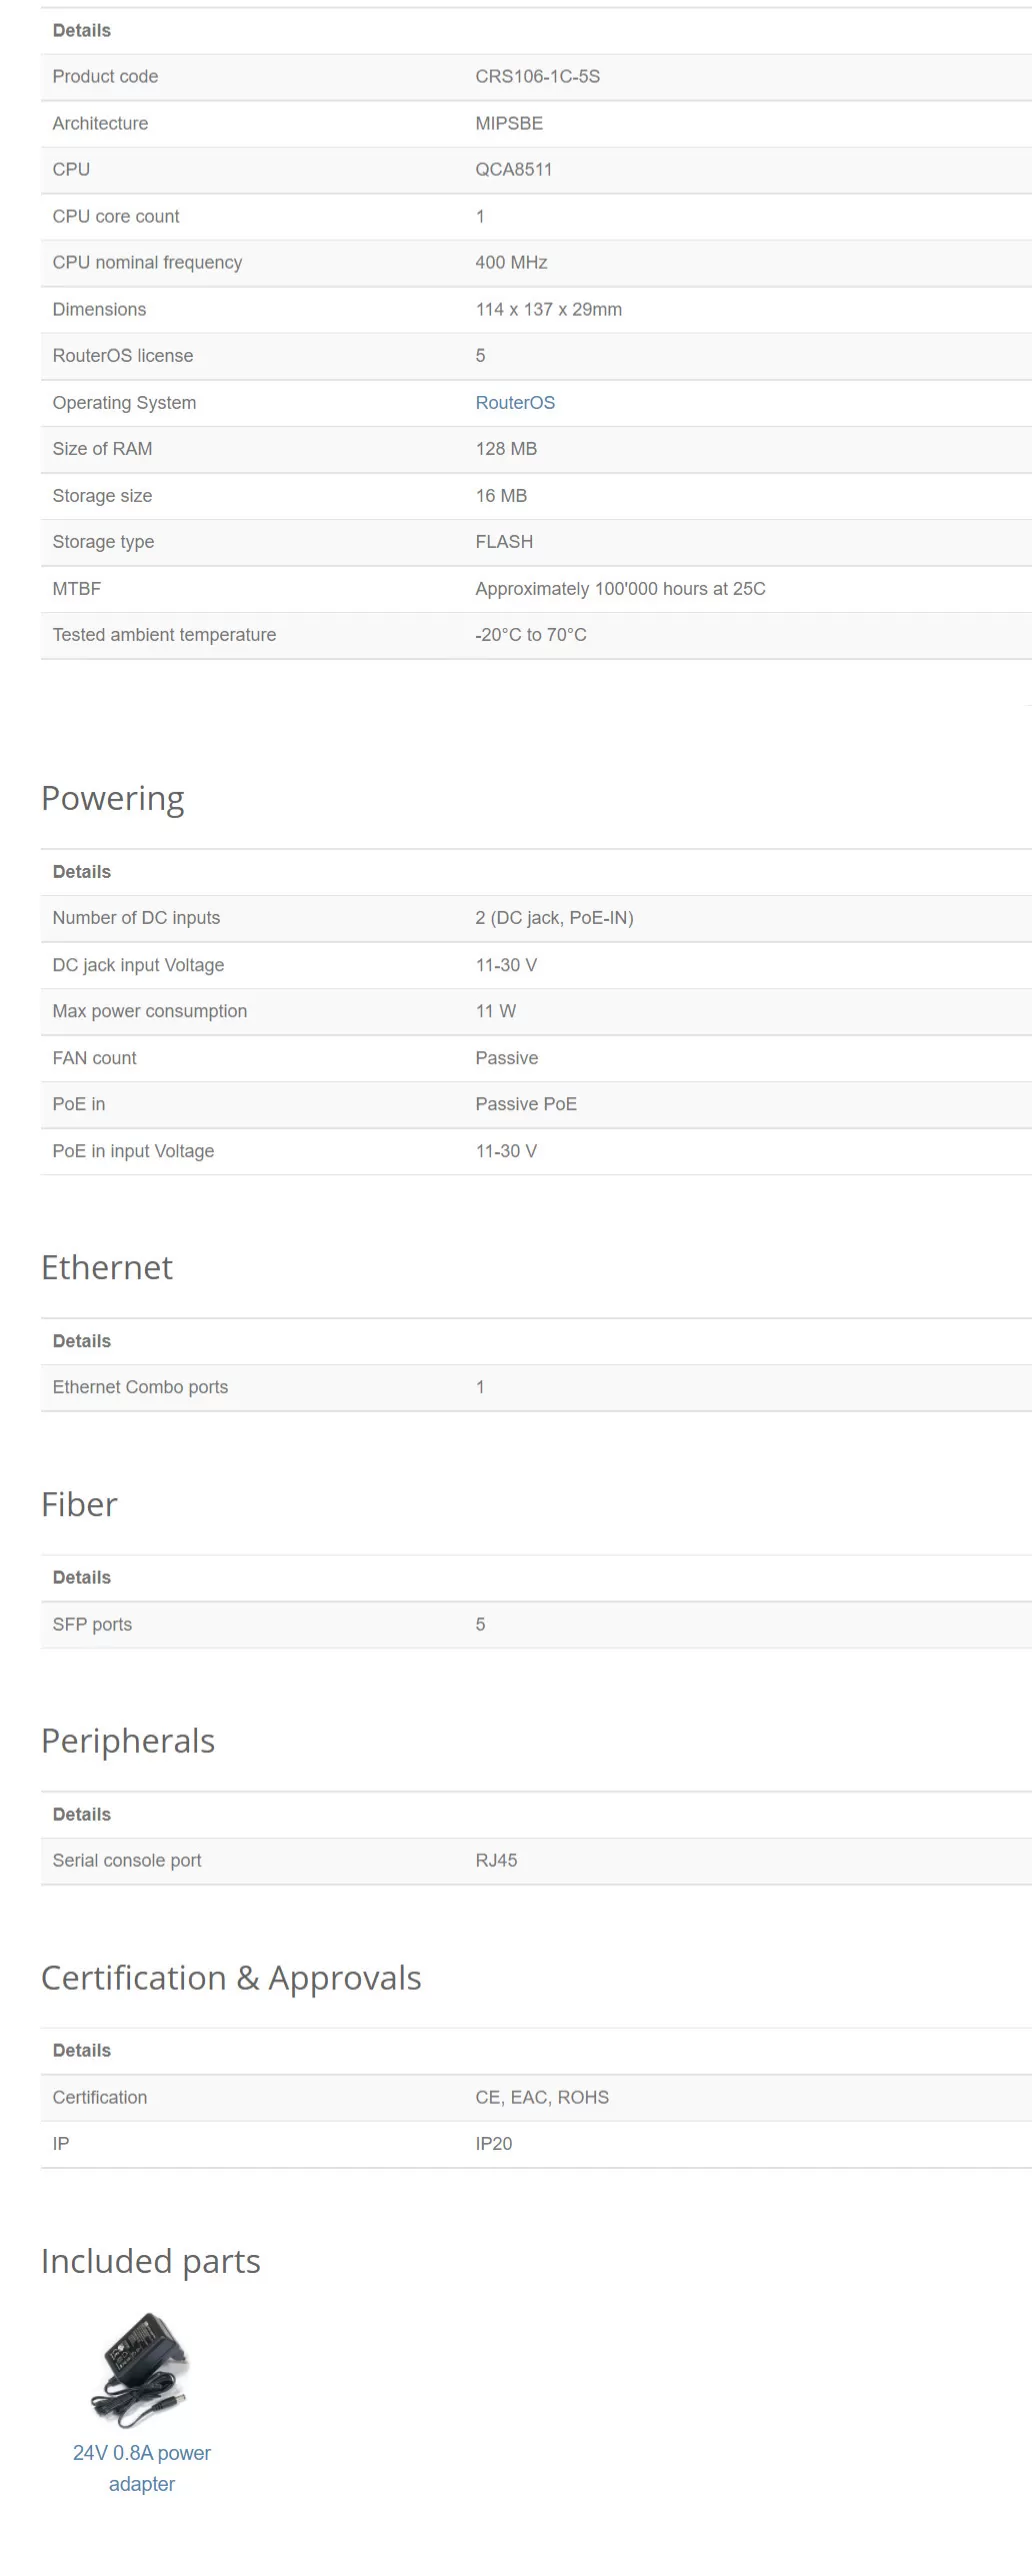Screen dimensions: 1032x2554
Task: Click the CPU value QCA8511
Action: [x=514, y=170]
